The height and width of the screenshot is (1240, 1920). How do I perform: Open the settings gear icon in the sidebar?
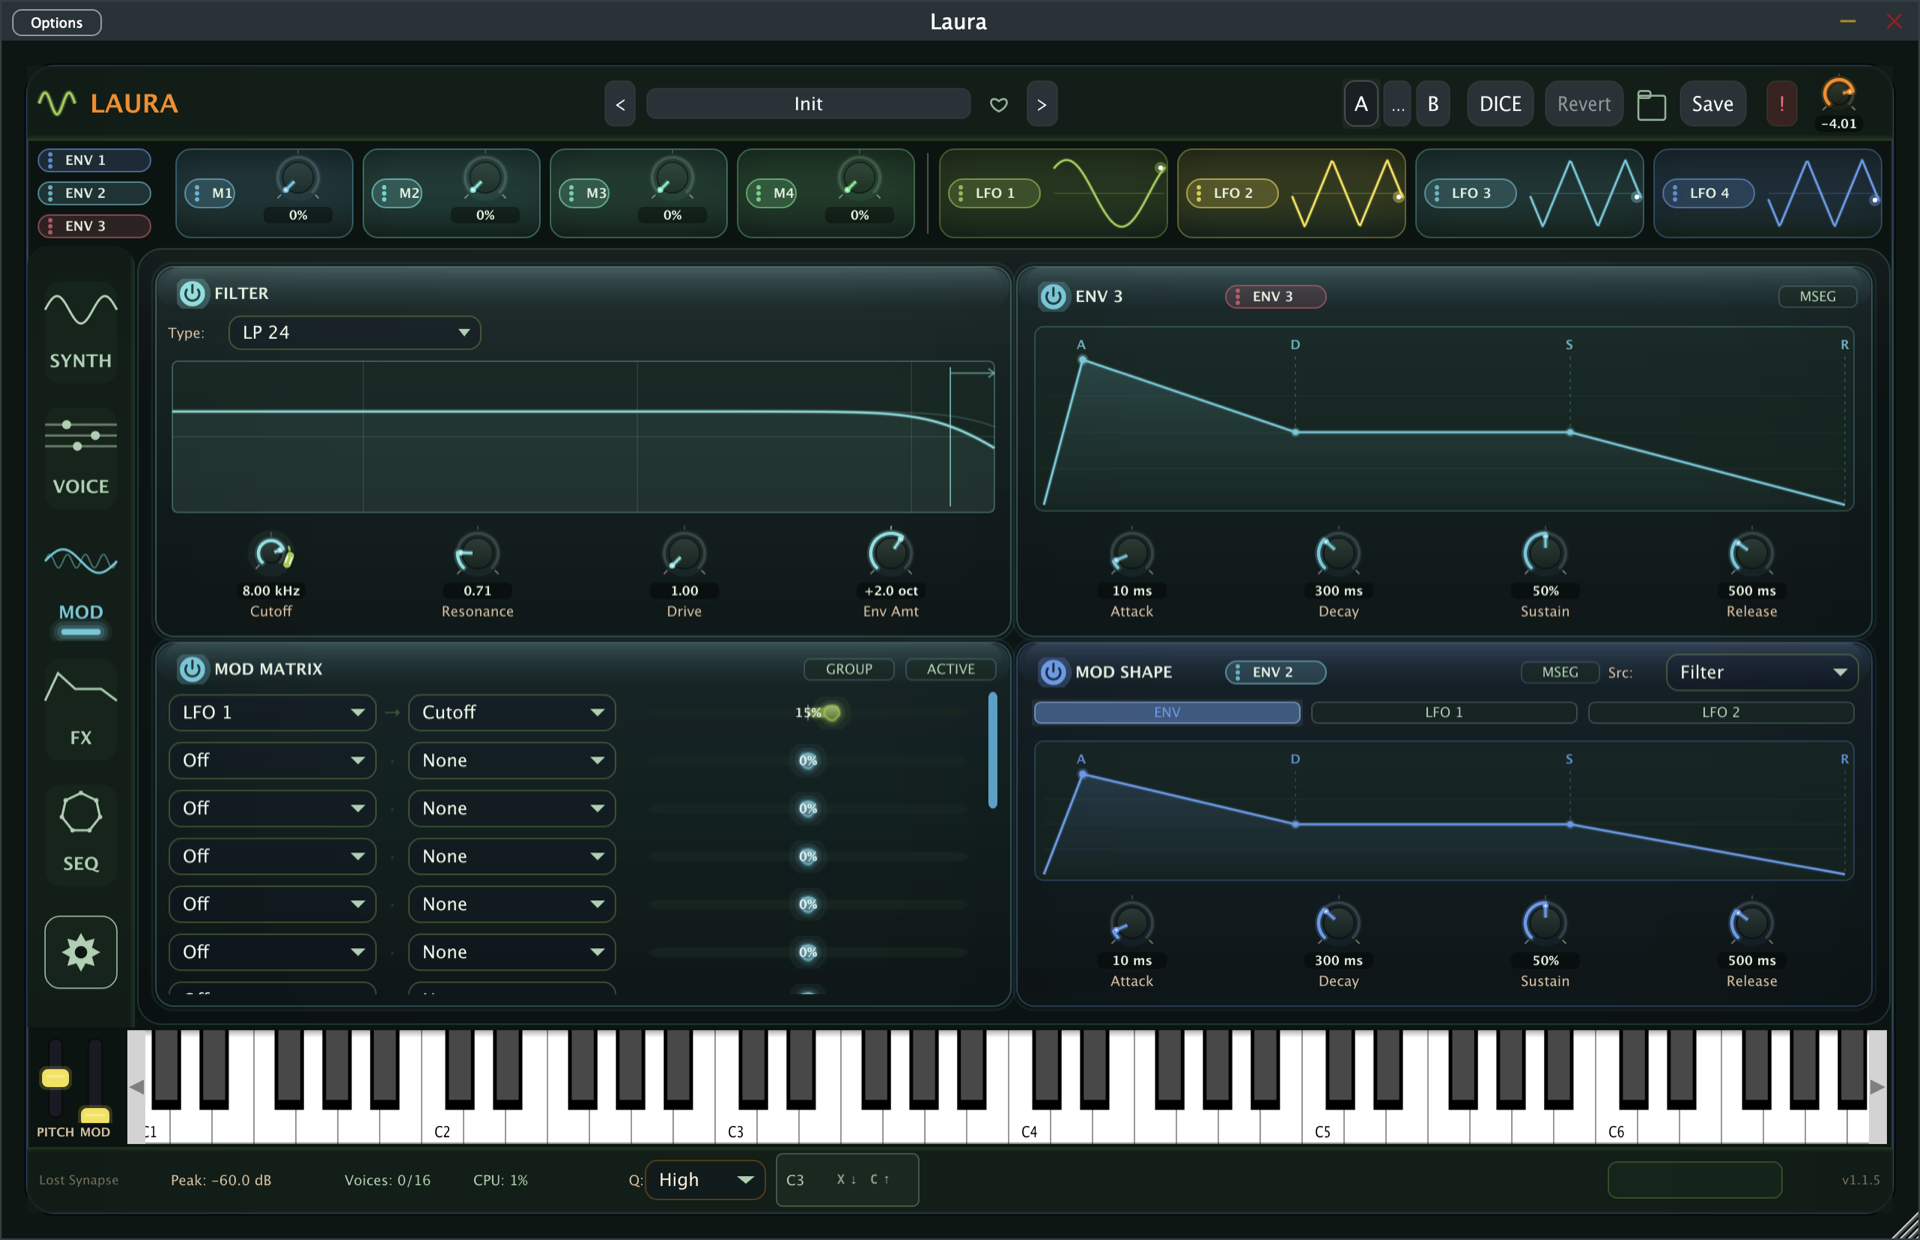81,952
